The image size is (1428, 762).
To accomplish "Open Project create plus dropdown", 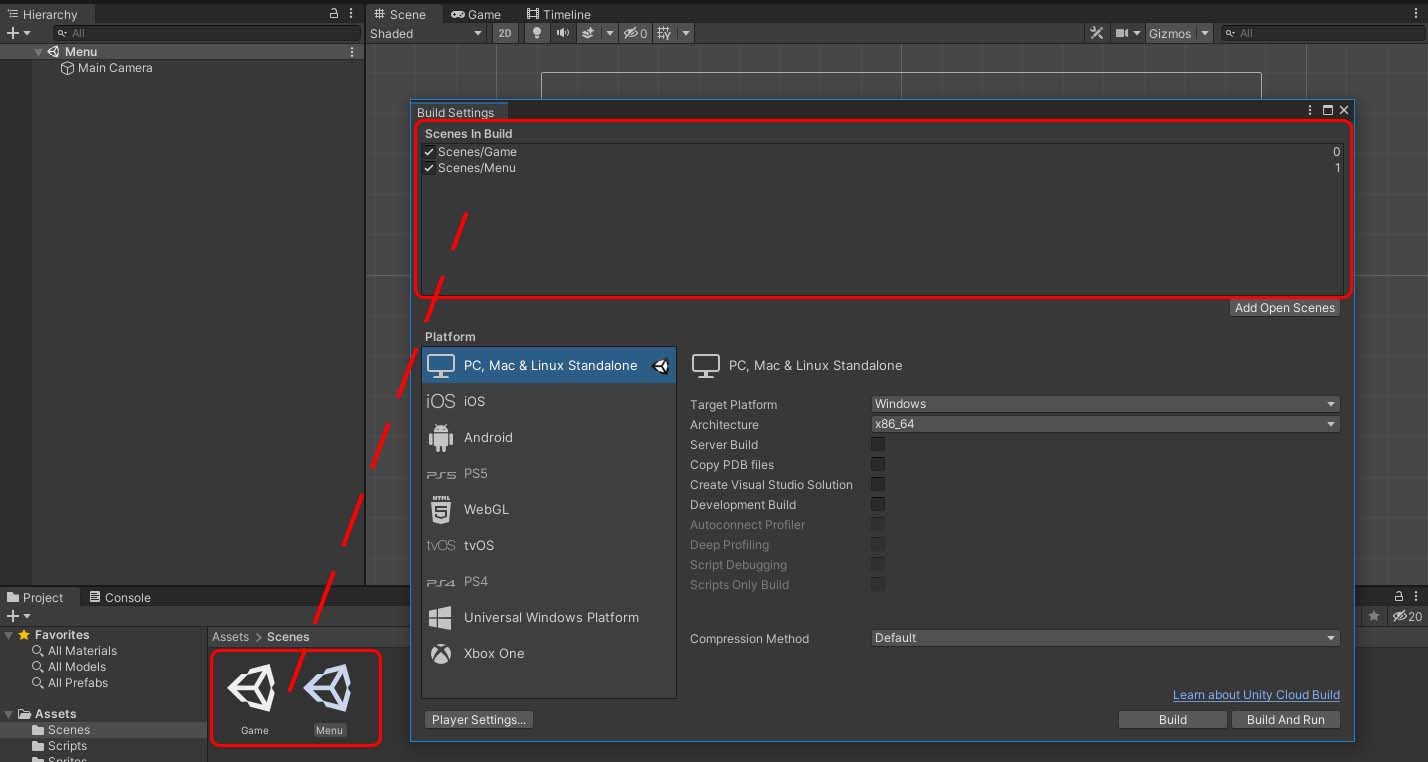I will click(18, 616).
